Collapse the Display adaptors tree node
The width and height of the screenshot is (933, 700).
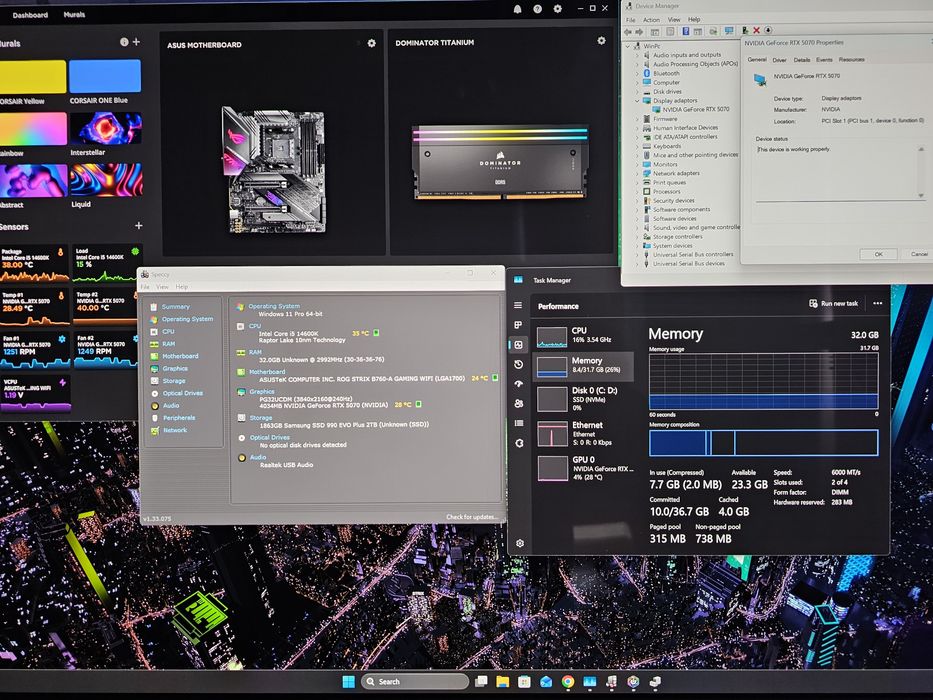point(637,101)
